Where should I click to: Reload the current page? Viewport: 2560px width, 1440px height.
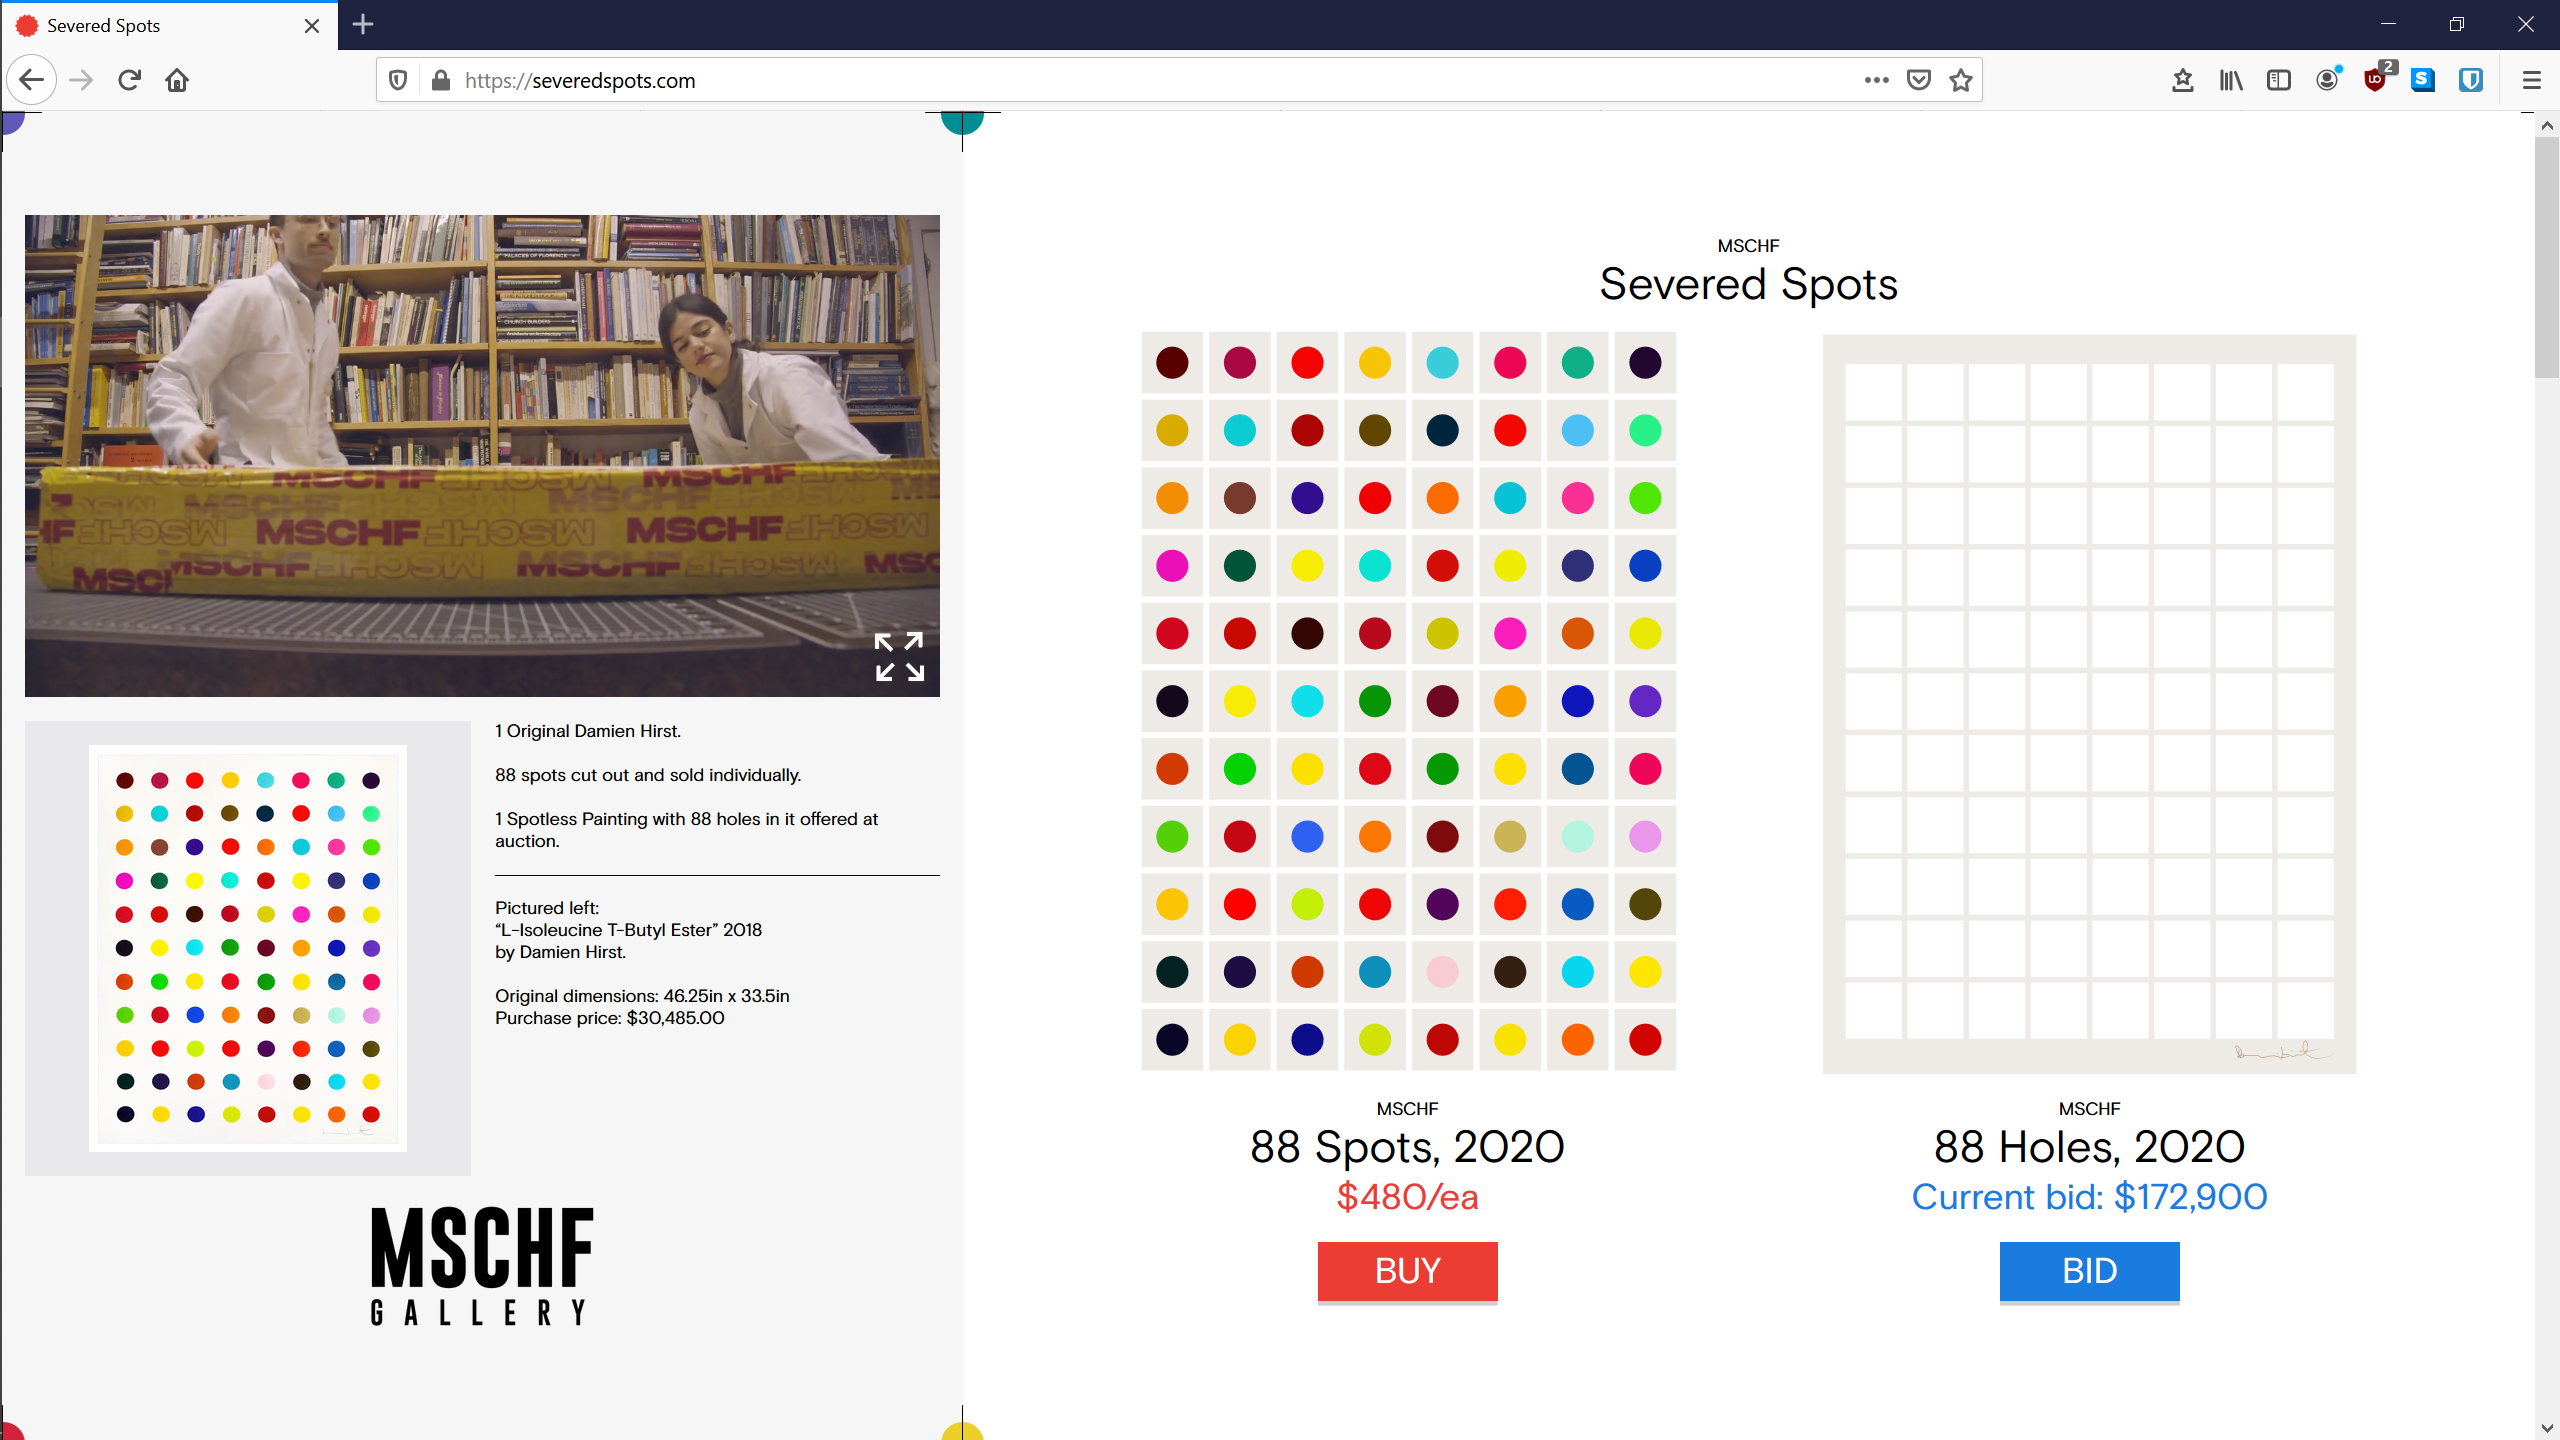tap(129, 80)
